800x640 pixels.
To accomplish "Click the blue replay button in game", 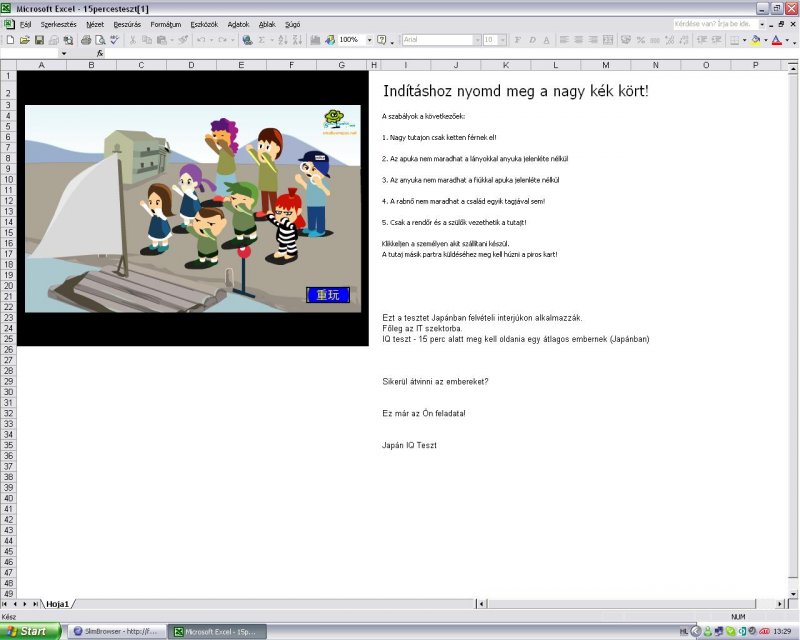I will 328,294.
